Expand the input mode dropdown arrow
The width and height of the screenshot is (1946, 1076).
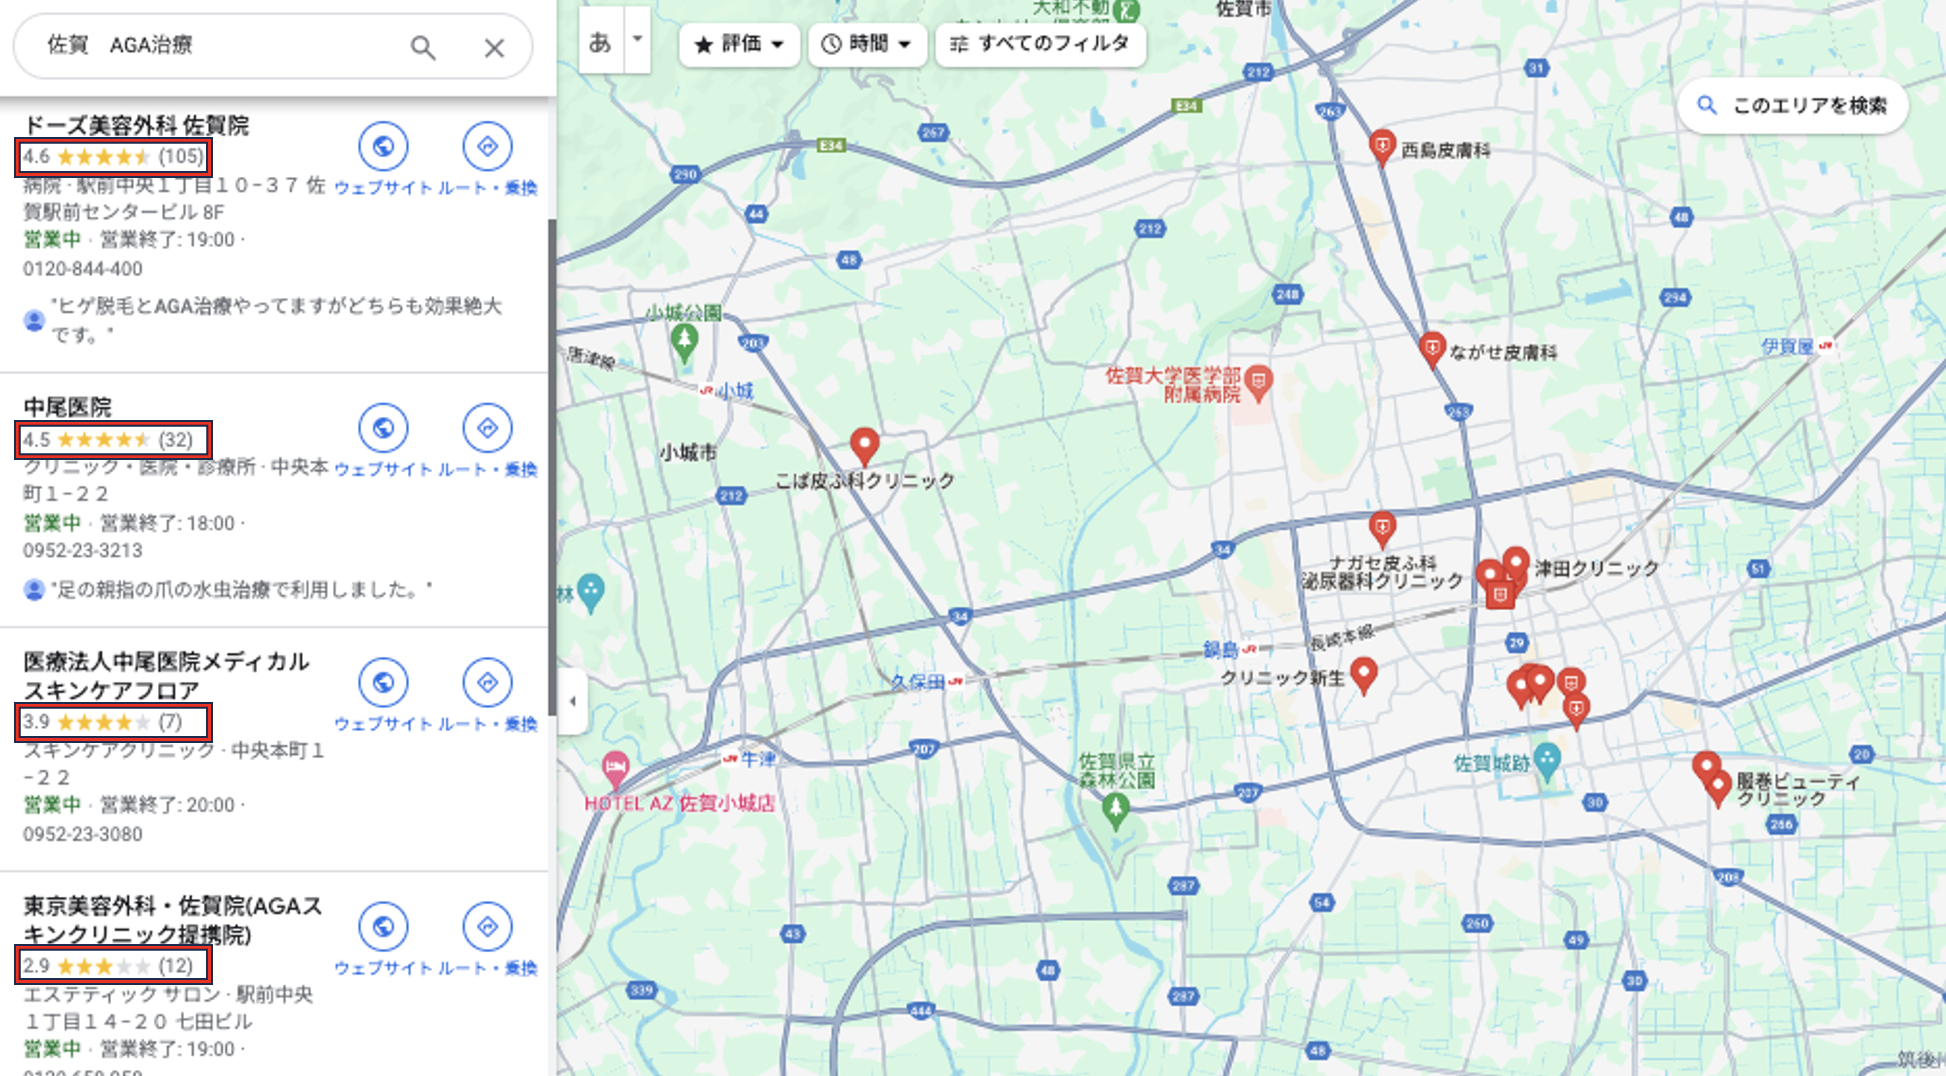pos(638,41)
